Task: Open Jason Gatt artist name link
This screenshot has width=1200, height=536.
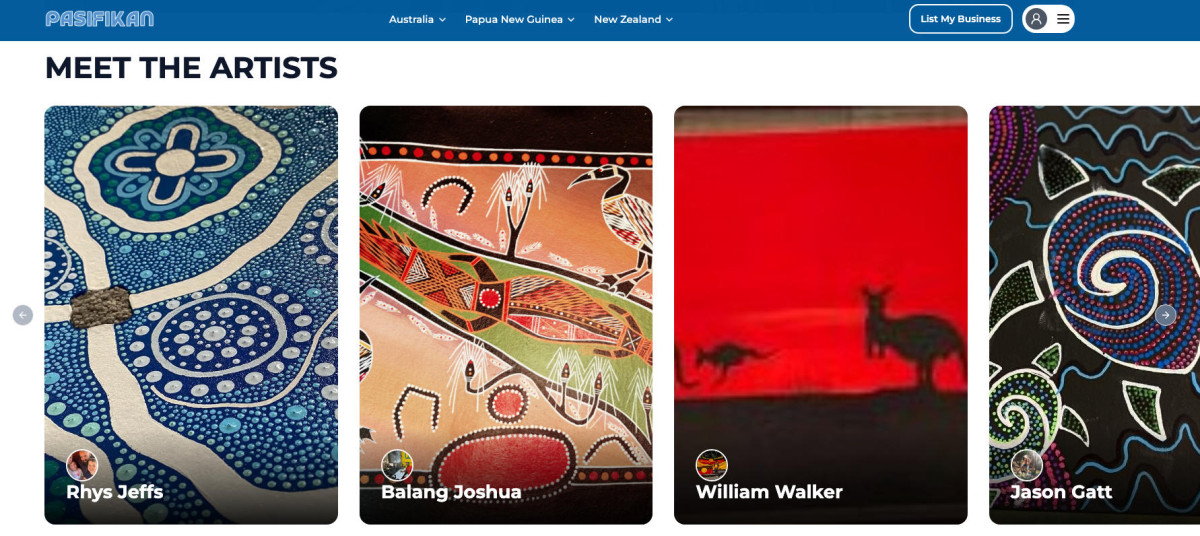Action: (1061, 492)
